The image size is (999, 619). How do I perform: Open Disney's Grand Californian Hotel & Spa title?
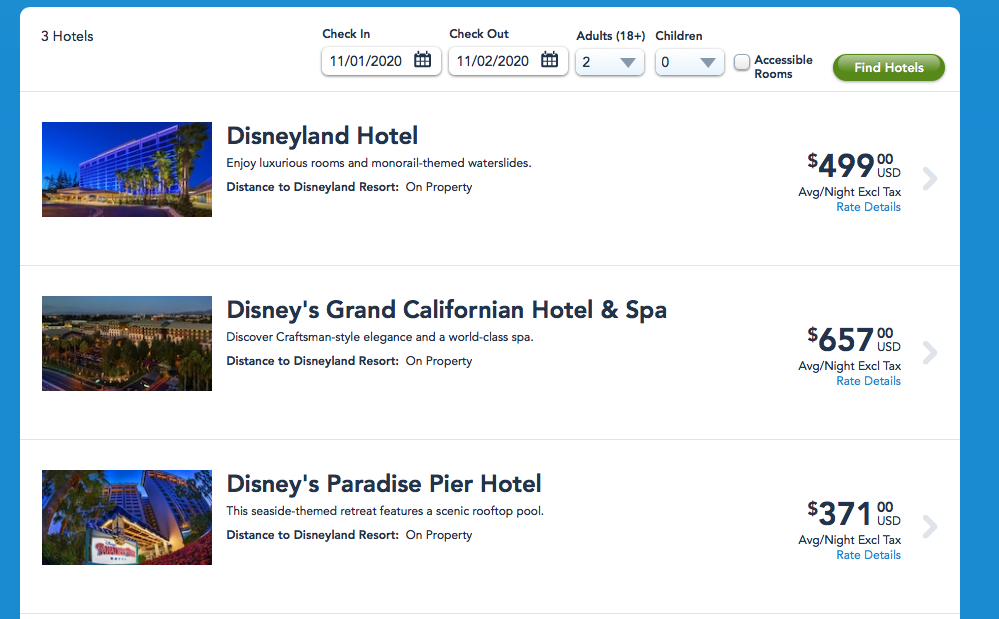pos(446,310)
